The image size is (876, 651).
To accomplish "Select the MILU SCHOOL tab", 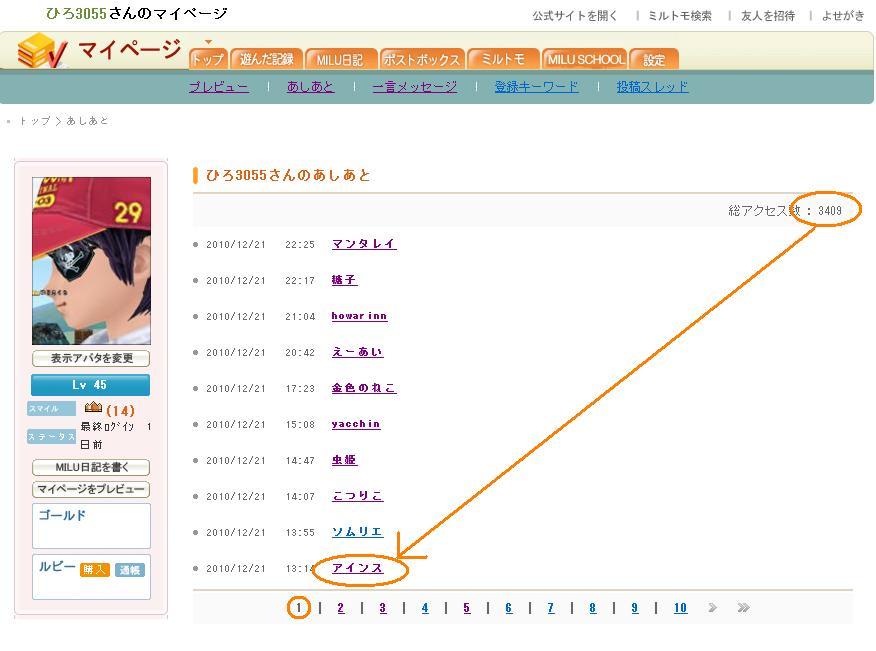I will click(x=586, y=59).
